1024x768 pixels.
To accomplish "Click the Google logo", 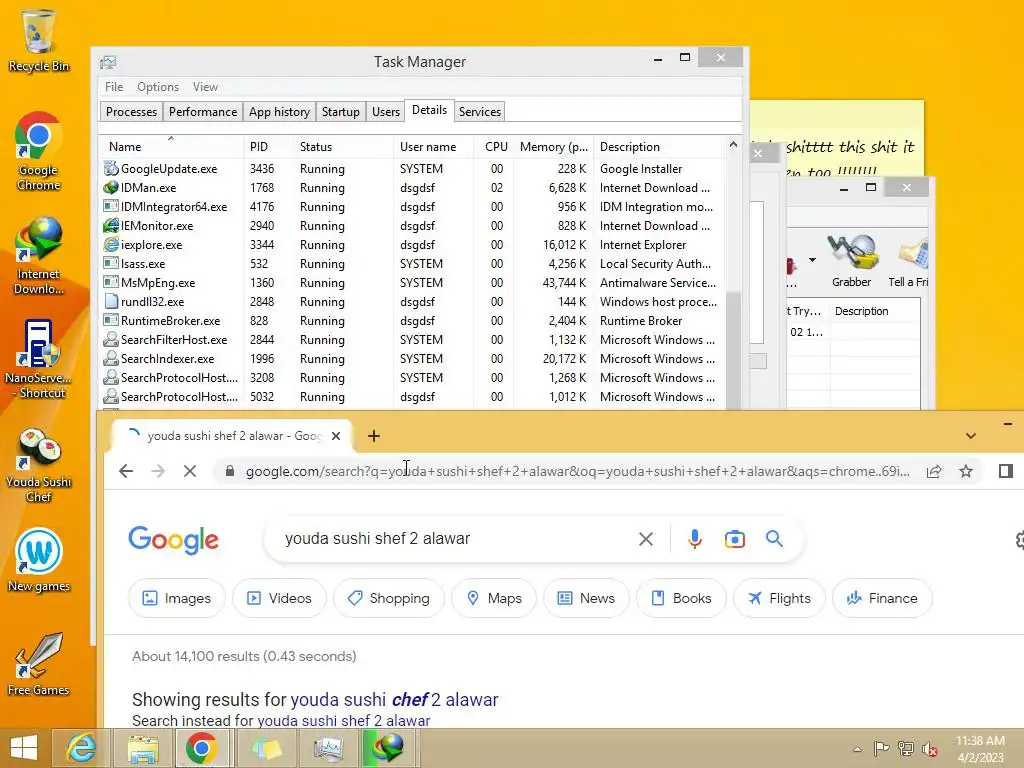I will (174, 539).
